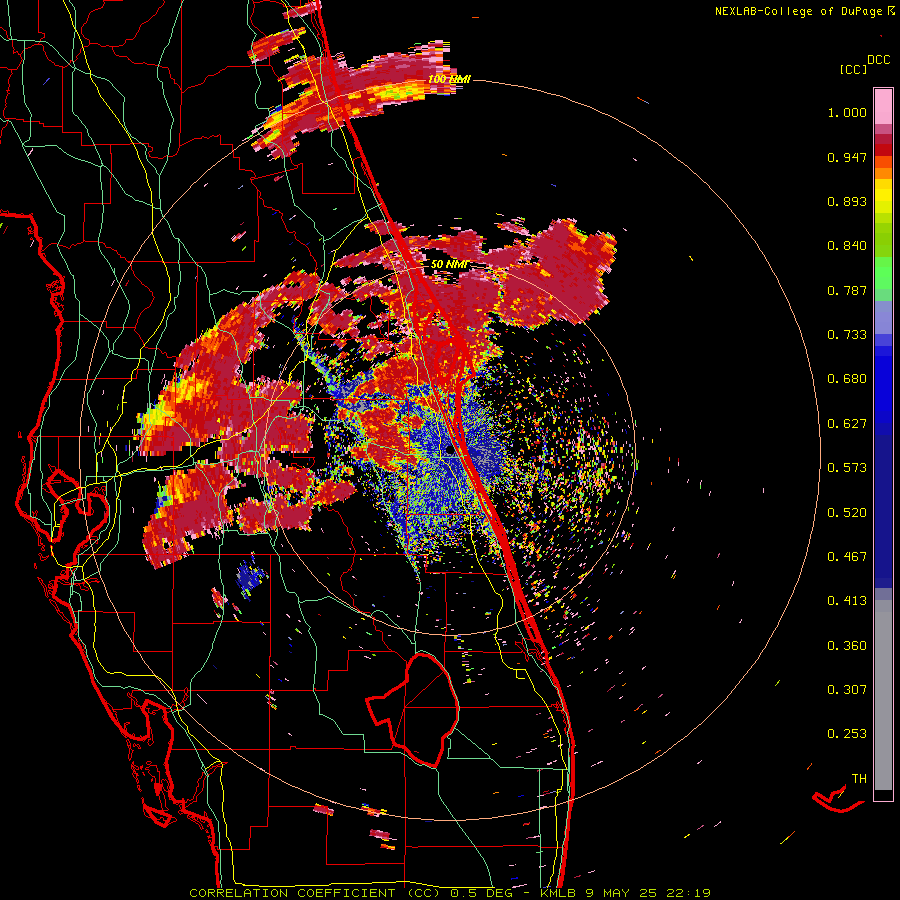Click the 0.413 scale value
This screenshot has height=900, width=900.
(x=847, y=601)
